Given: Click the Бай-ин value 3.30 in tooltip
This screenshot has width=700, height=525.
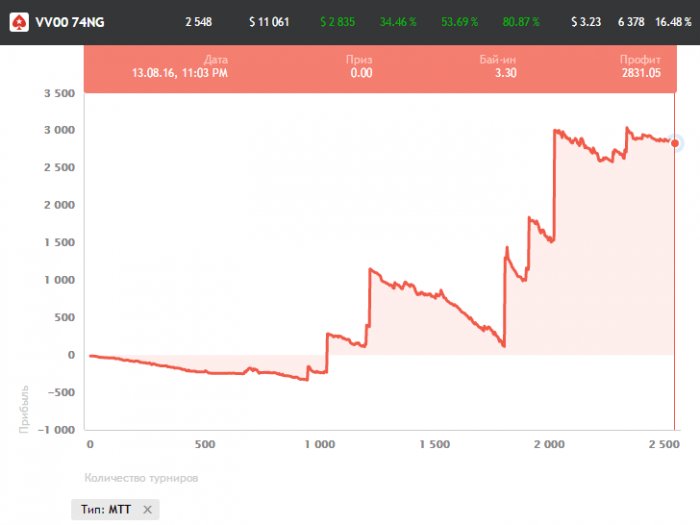Looking at the screenshot, I should [x=505, y=73].
